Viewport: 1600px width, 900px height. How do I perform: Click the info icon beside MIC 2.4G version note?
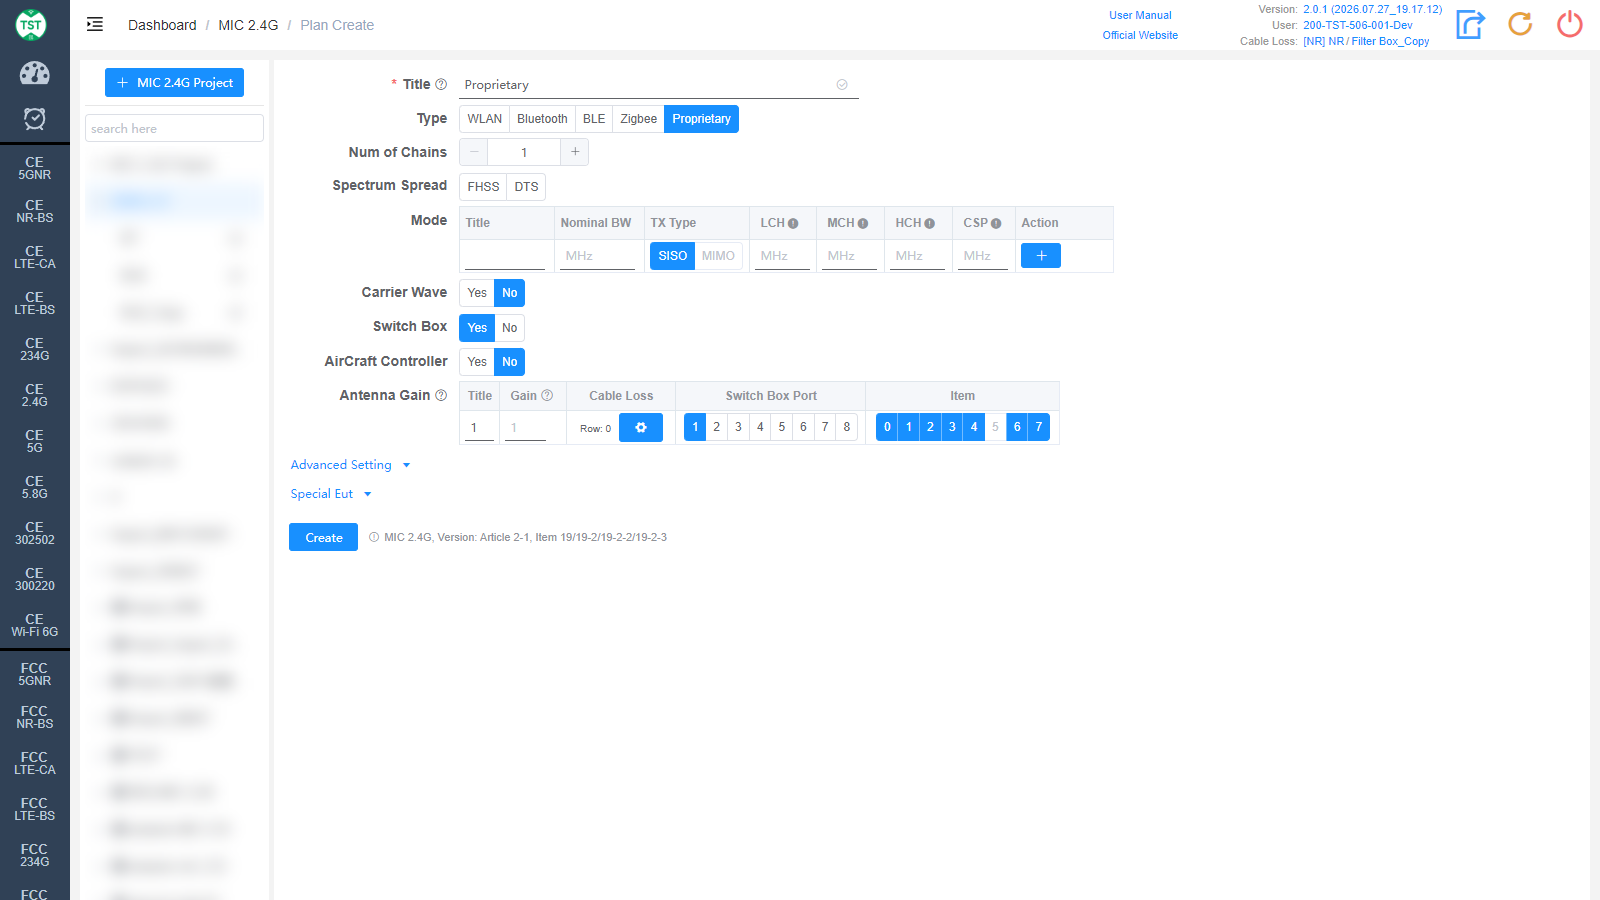tap(374, 538)
